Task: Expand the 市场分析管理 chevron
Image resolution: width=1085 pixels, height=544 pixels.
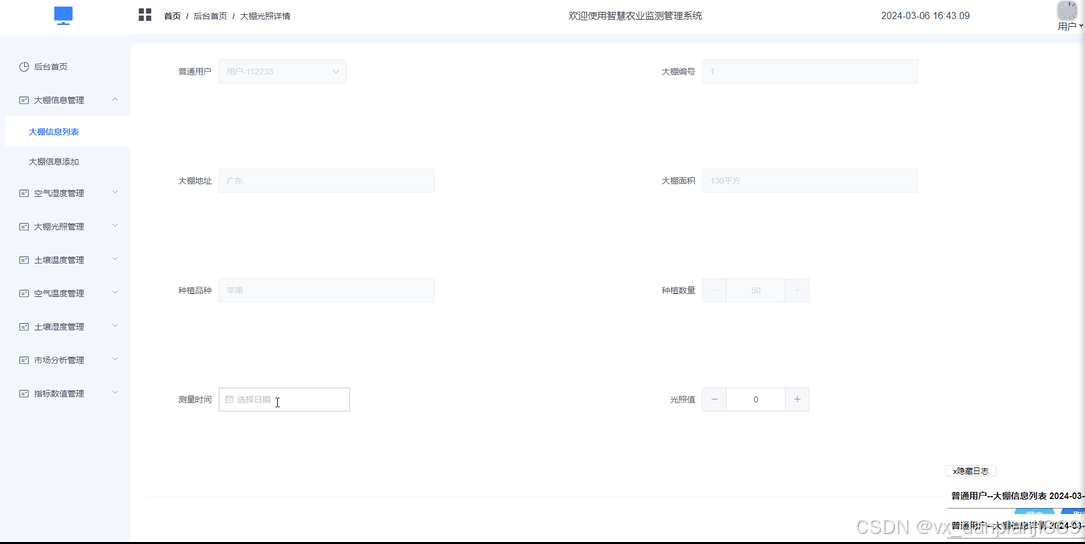Action: point(115,359)
